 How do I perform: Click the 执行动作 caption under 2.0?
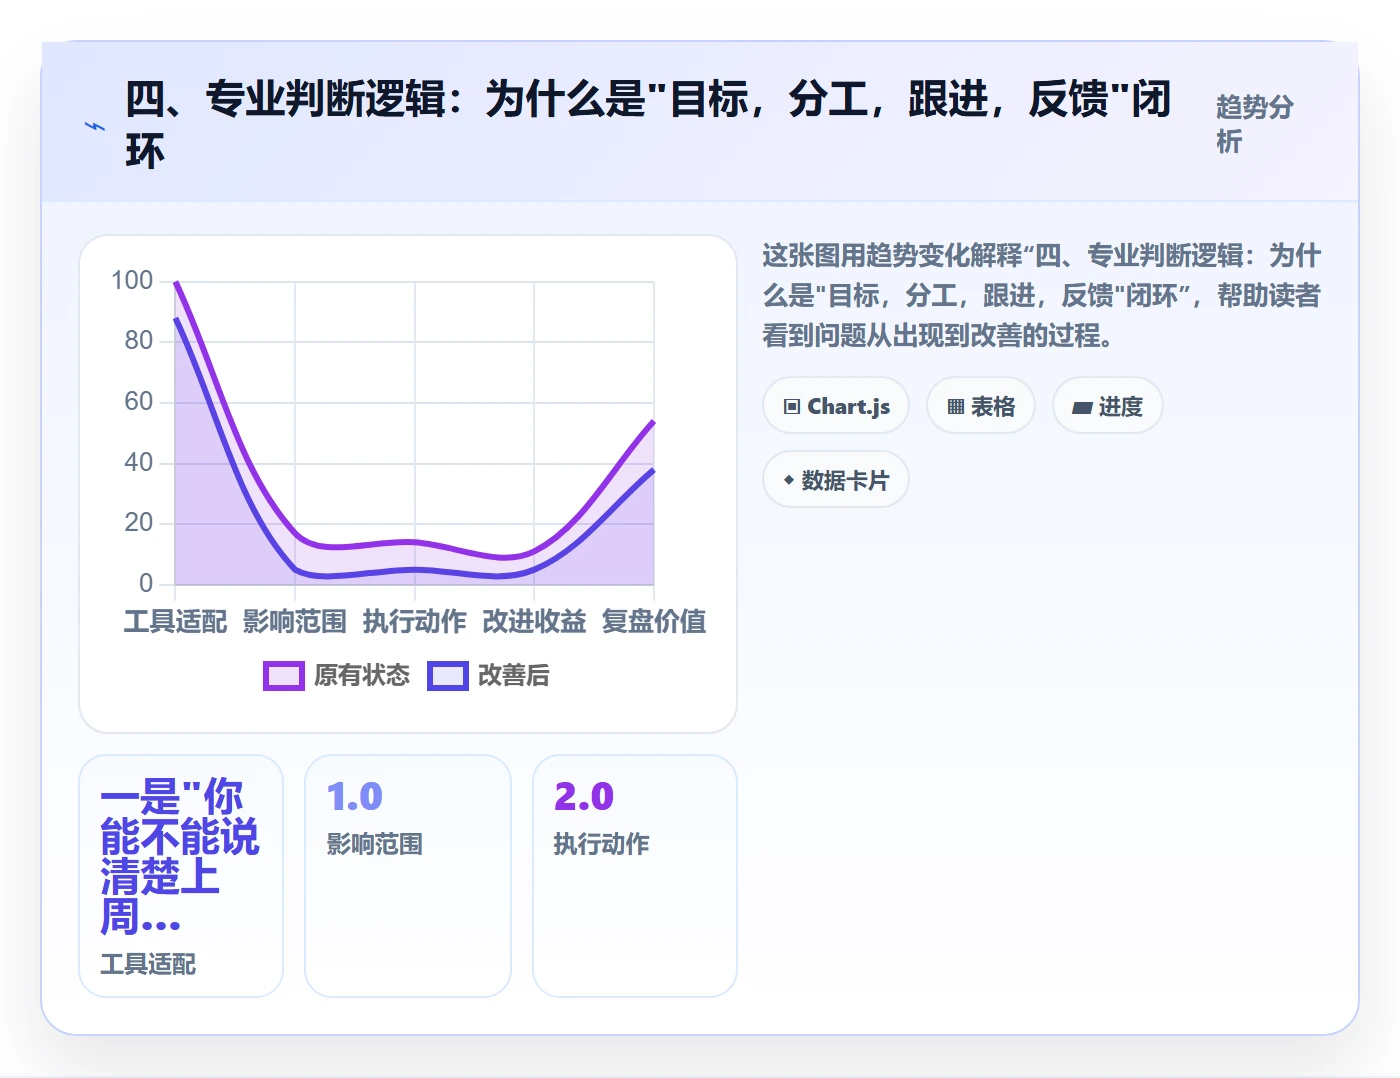(x=602, y=844)
